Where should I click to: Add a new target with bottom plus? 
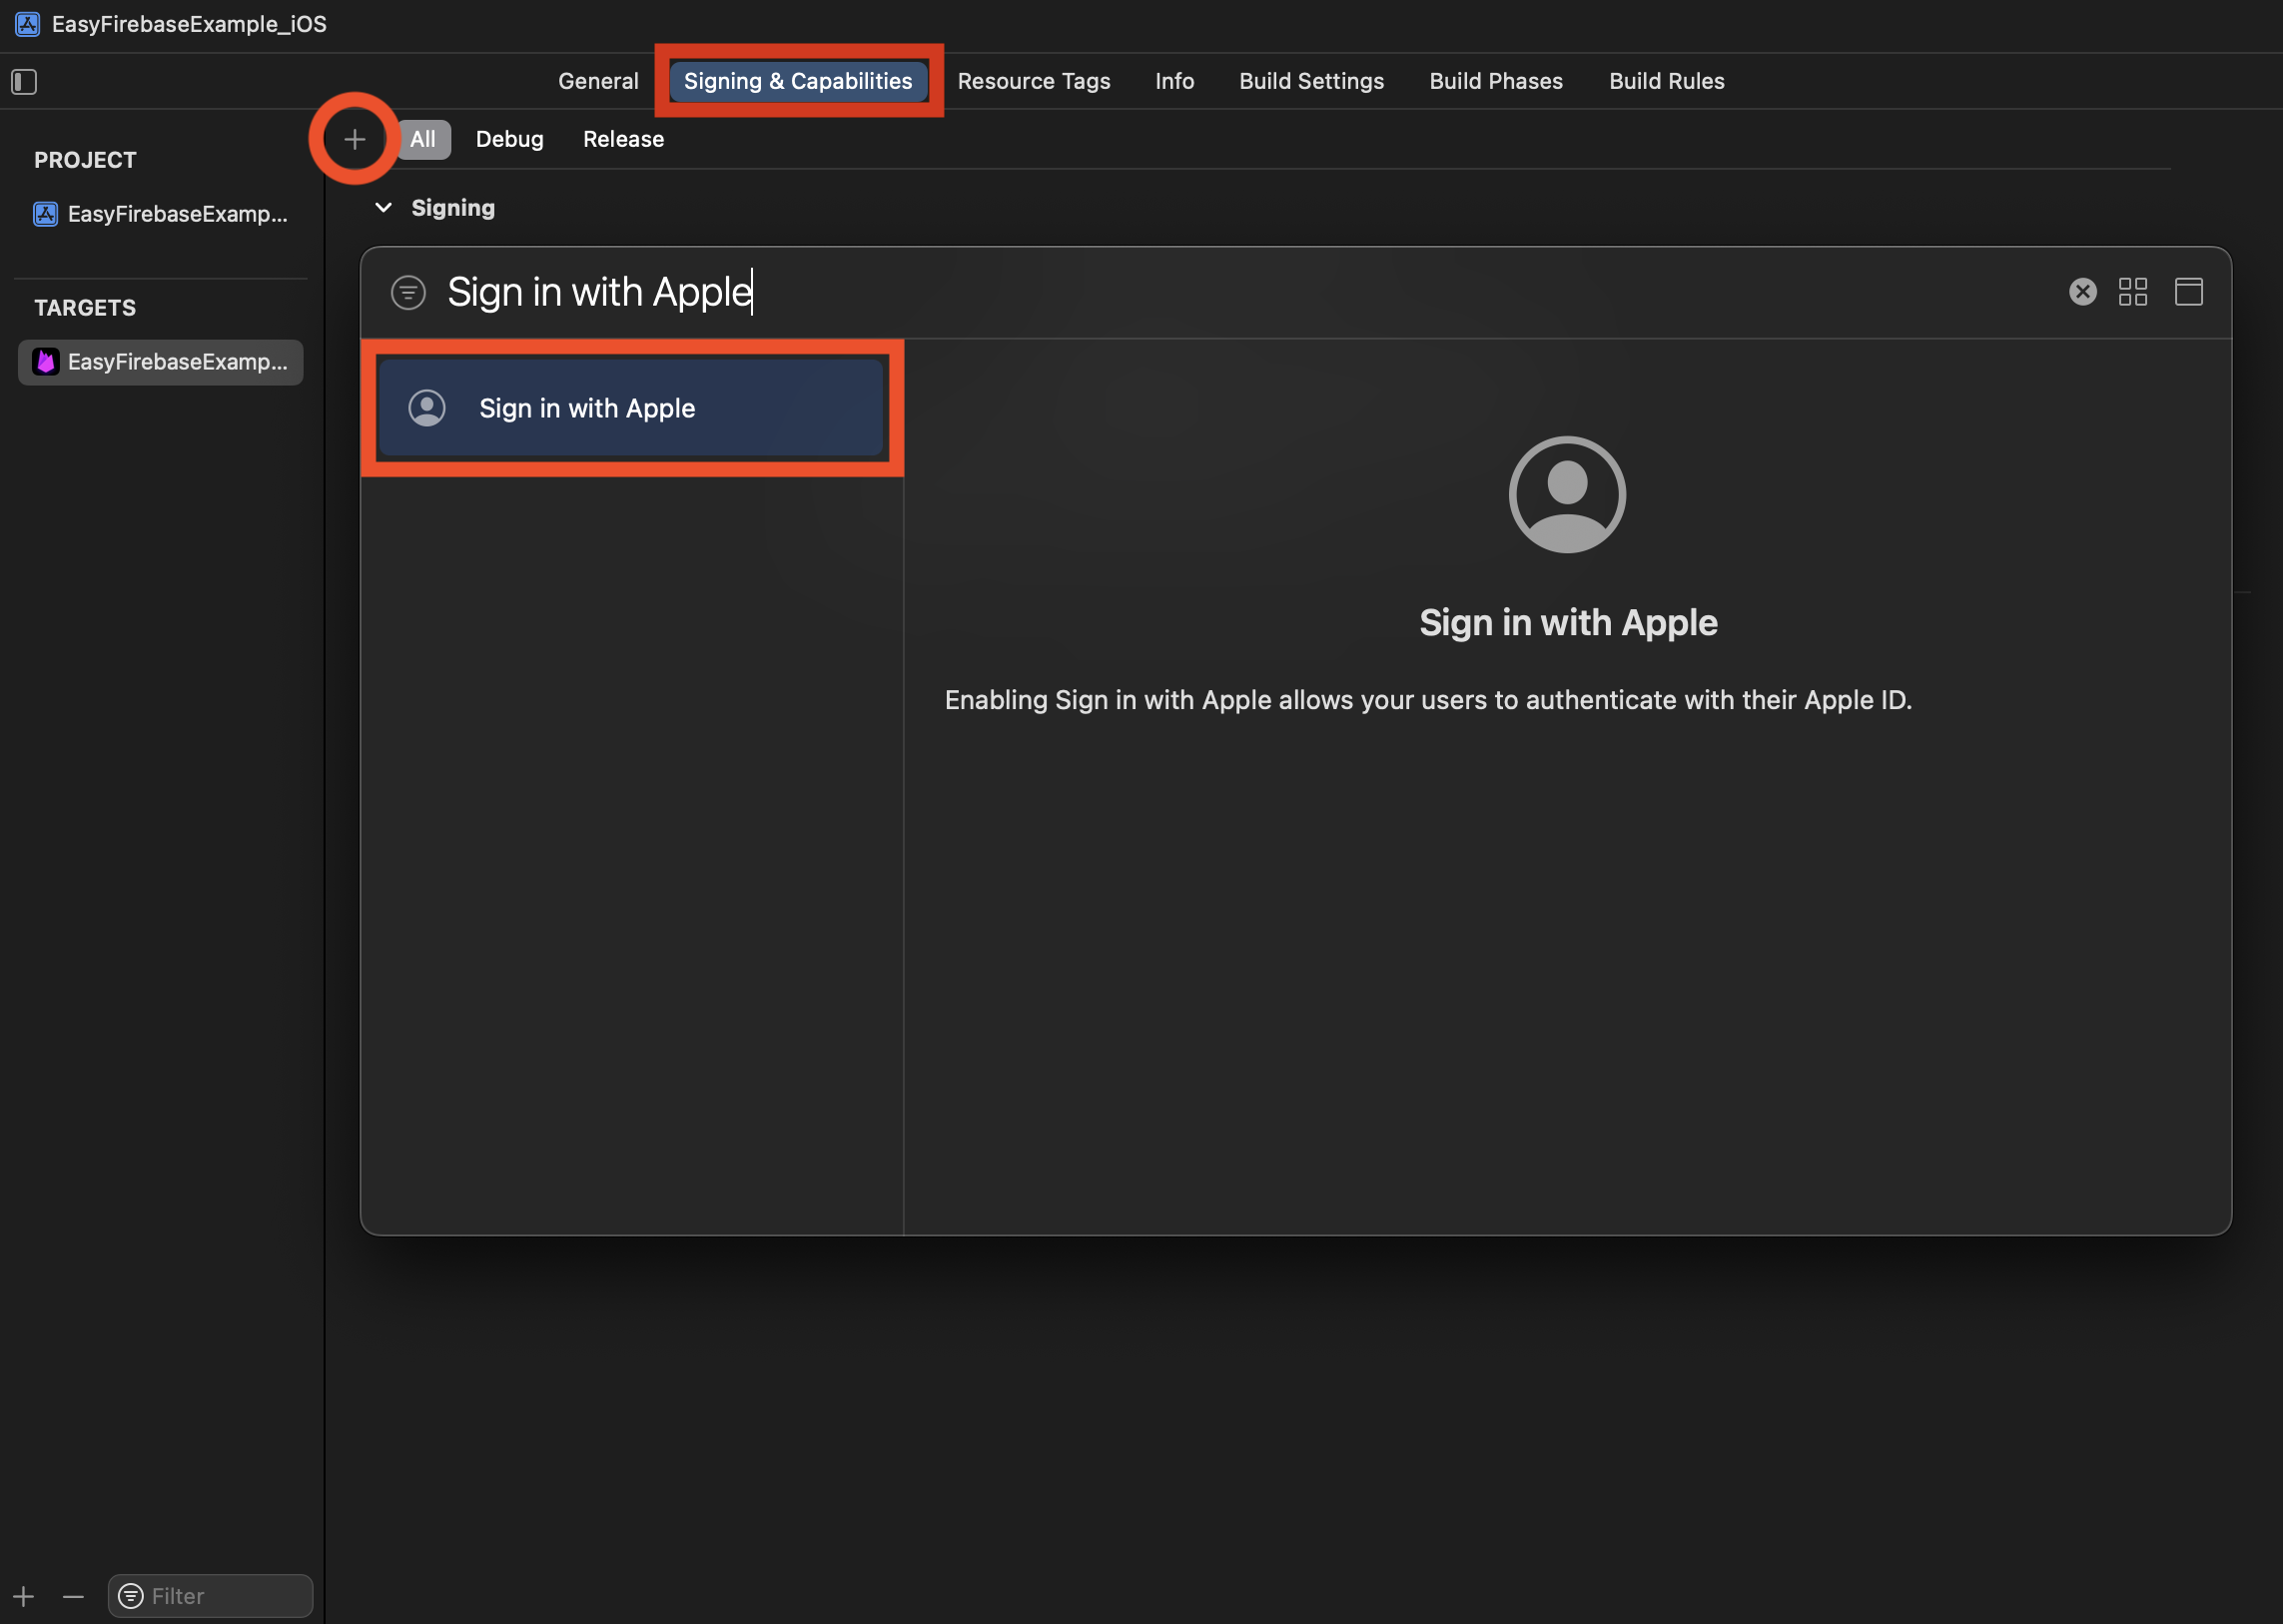(x=24, y=1596)
